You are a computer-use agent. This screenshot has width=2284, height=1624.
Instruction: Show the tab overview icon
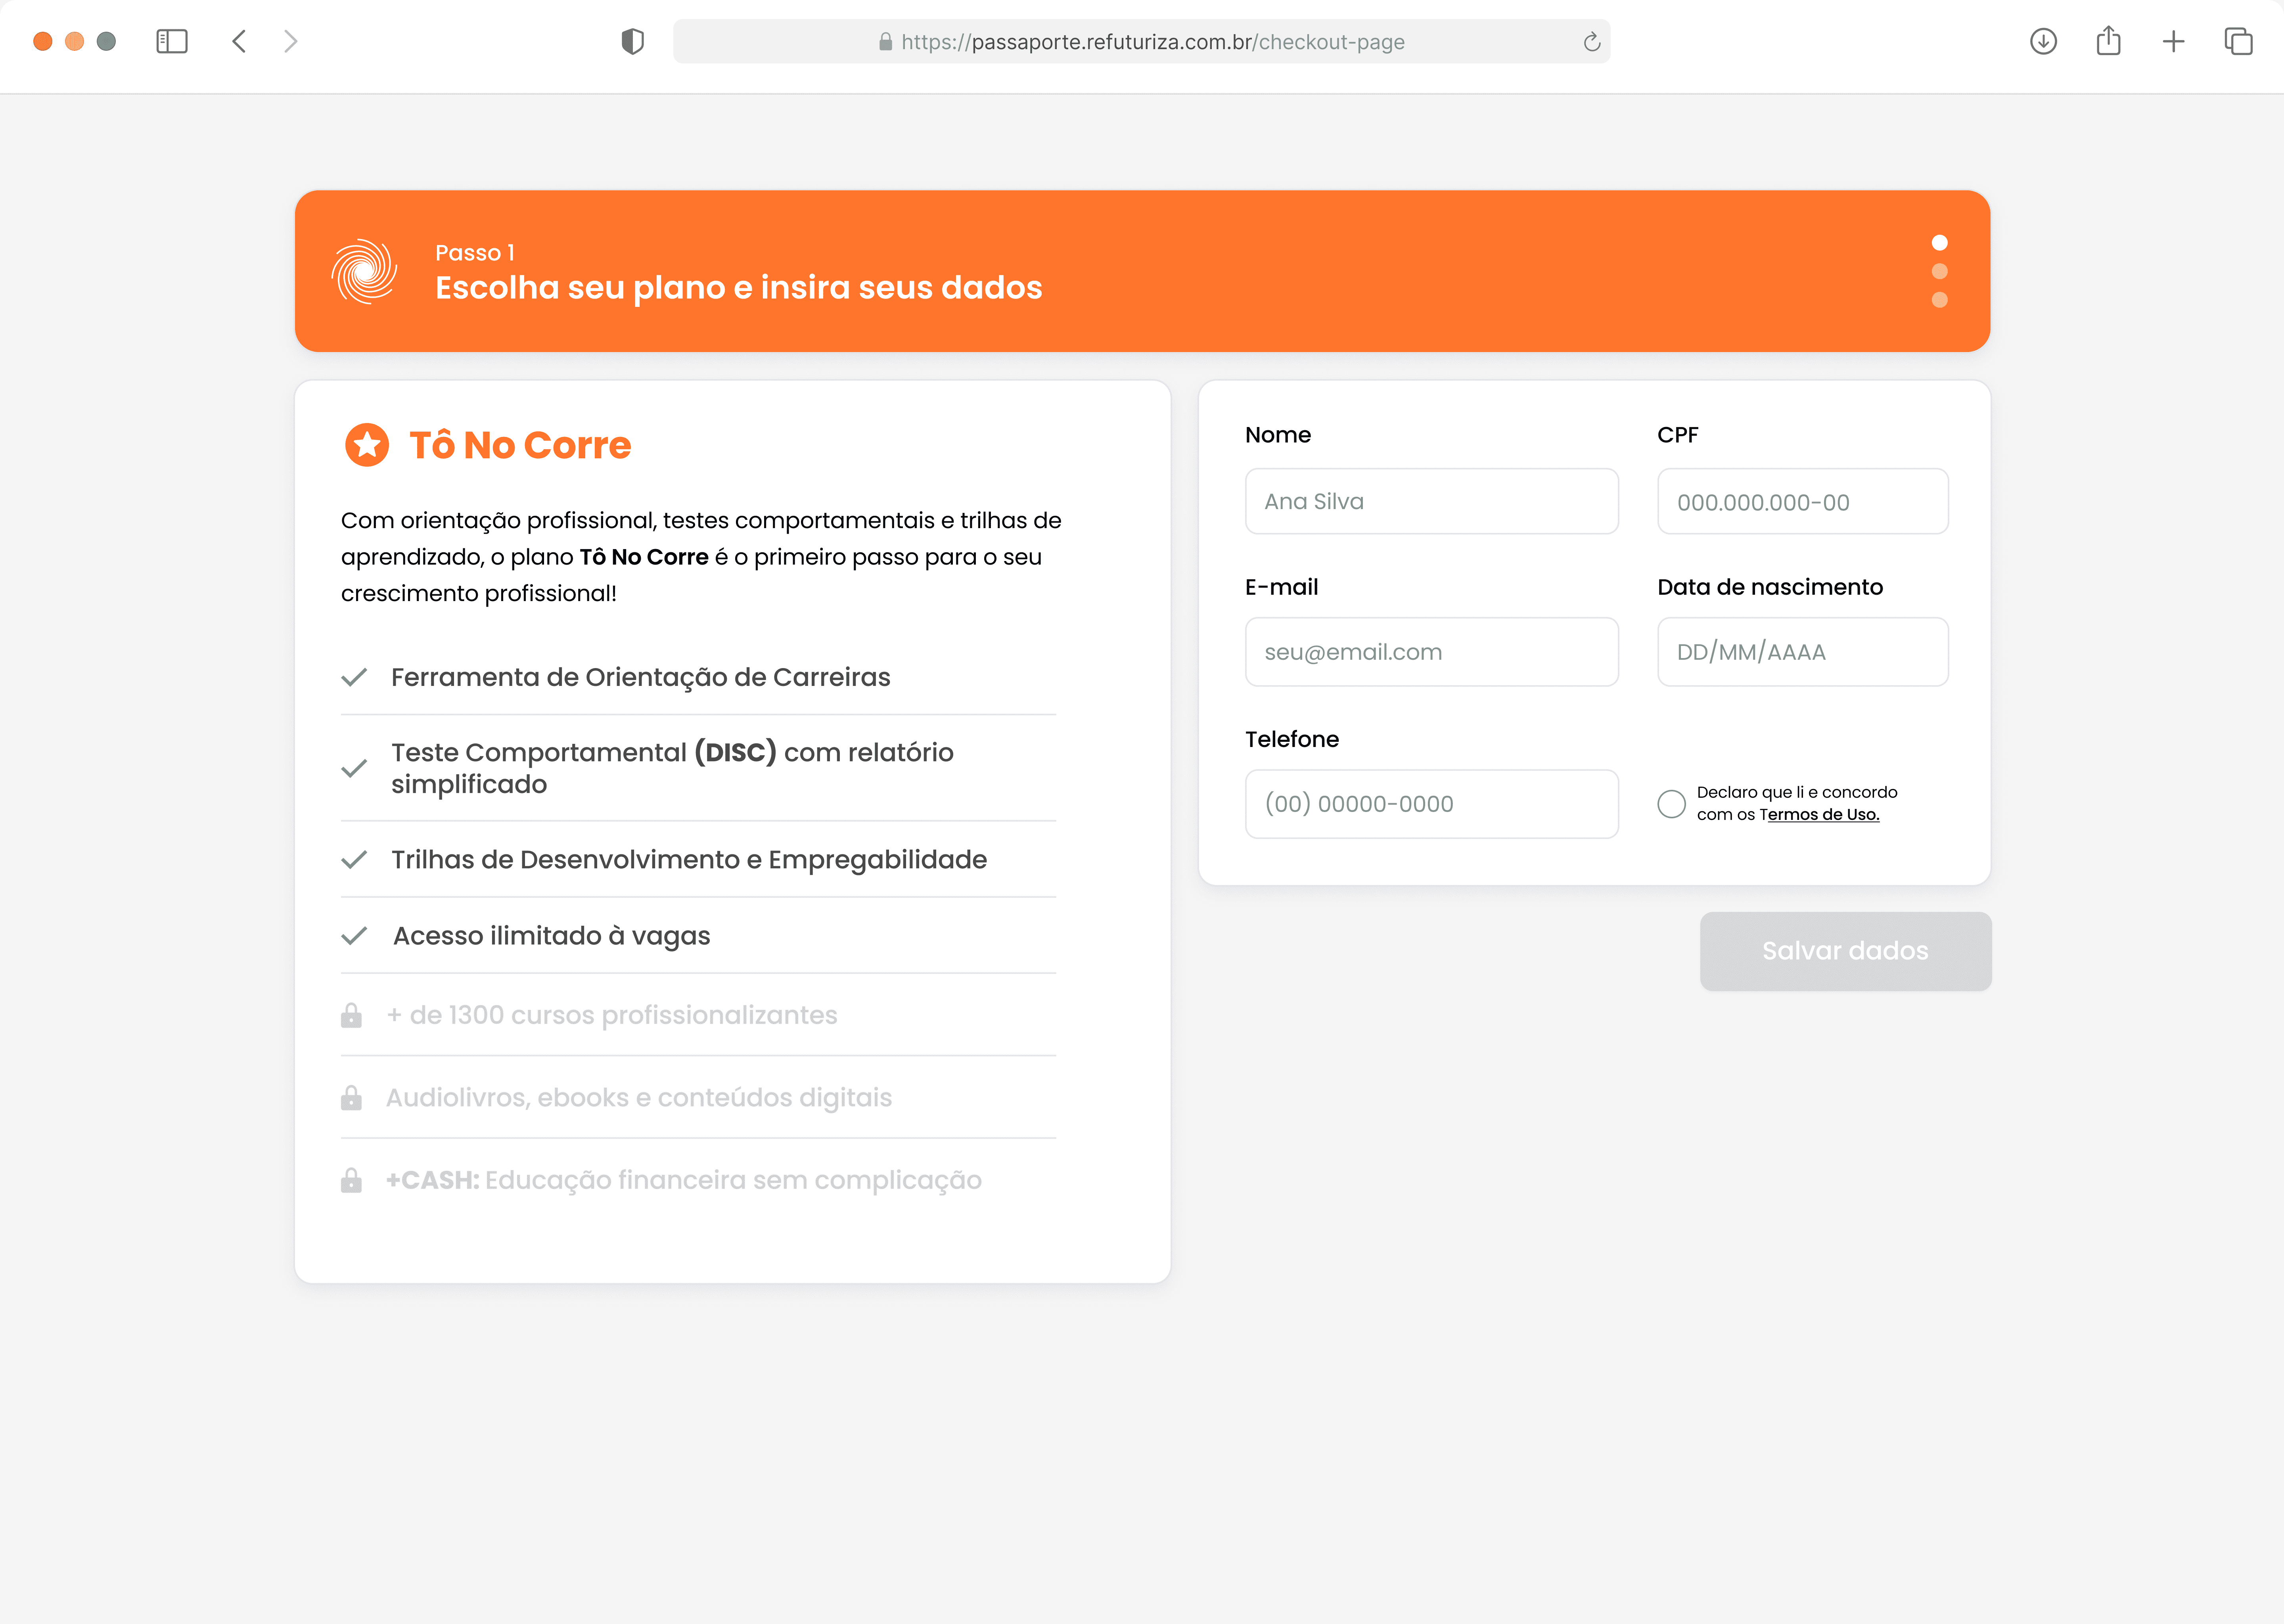tap(2238, 41)
